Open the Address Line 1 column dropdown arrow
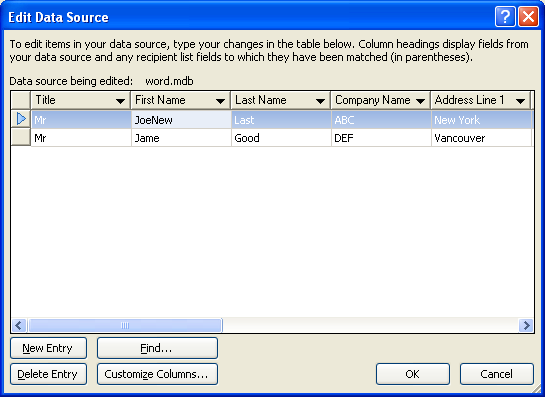 [520, 101]
